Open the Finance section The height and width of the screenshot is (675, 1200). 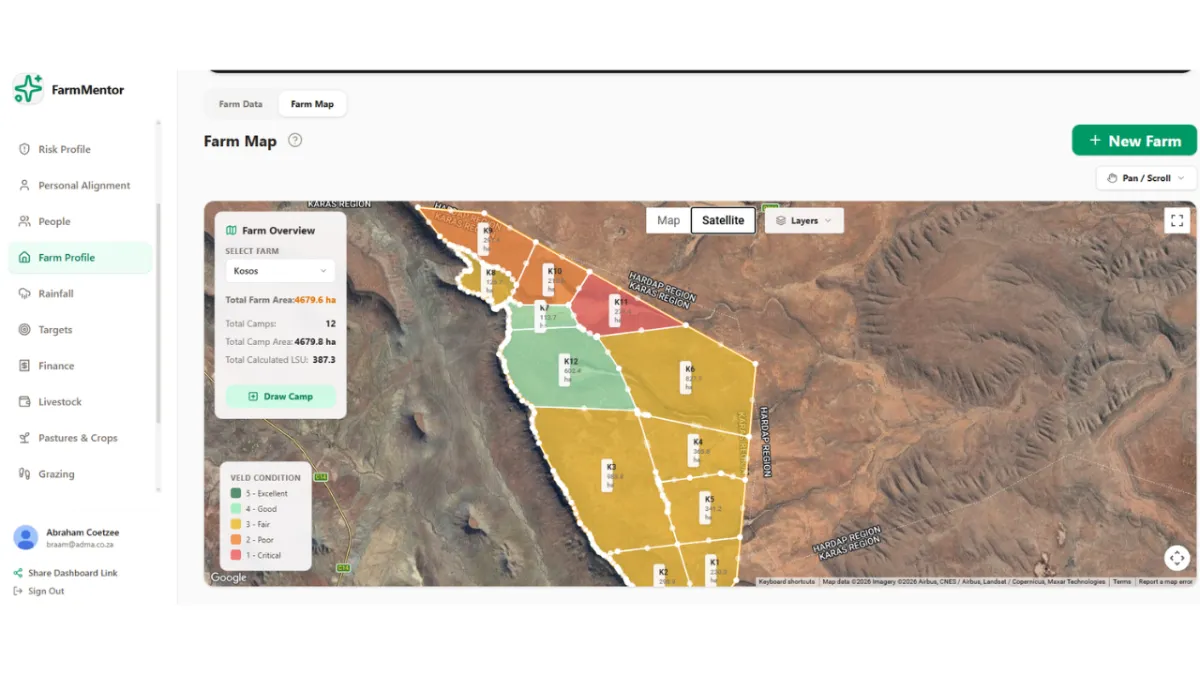(x=80, y=365)
